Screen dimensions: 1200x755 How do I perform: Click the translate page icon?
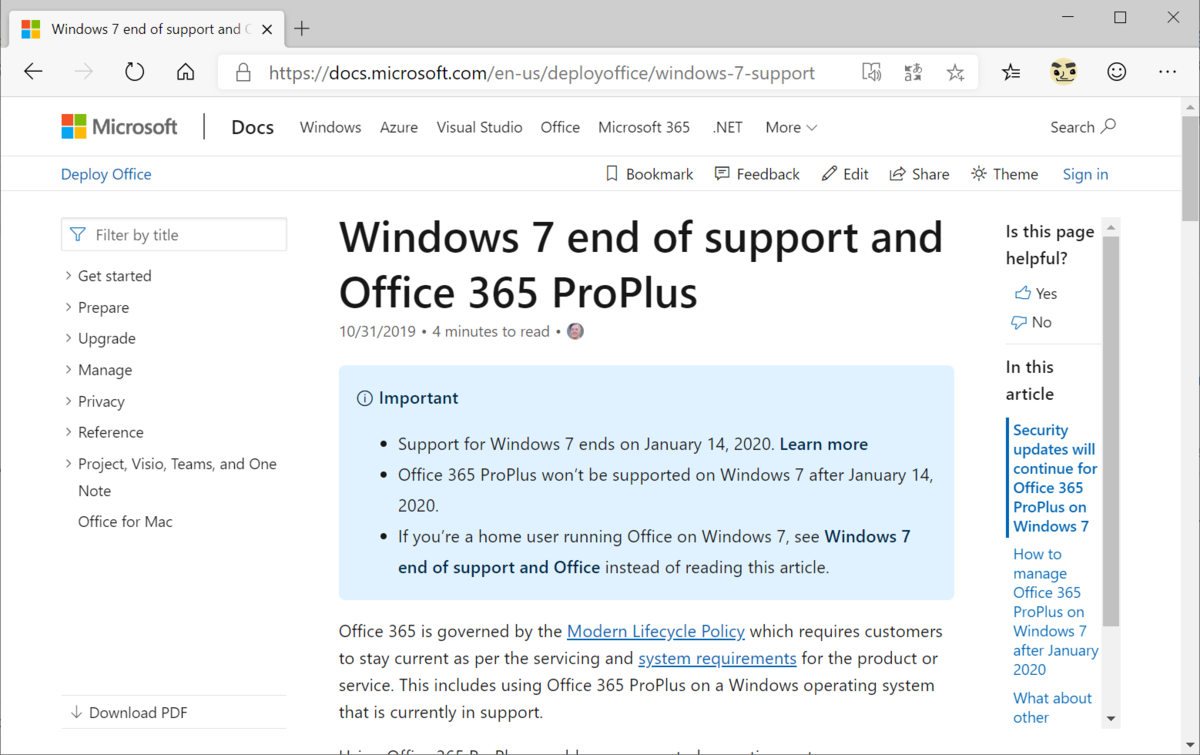[x=913, y=72]
